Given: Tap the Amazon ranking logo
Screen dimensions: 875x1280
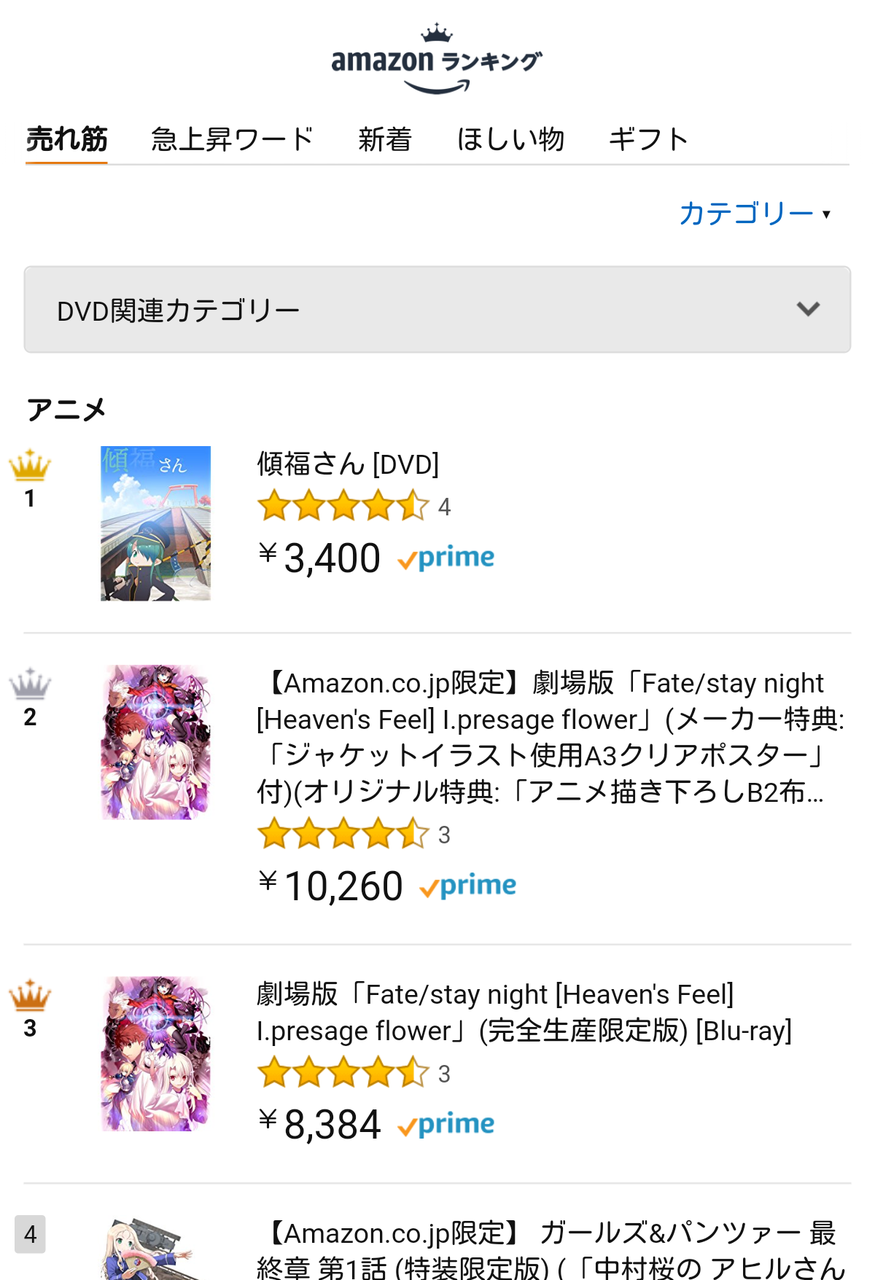Looking at the screenshot, I should coord(437,60).
